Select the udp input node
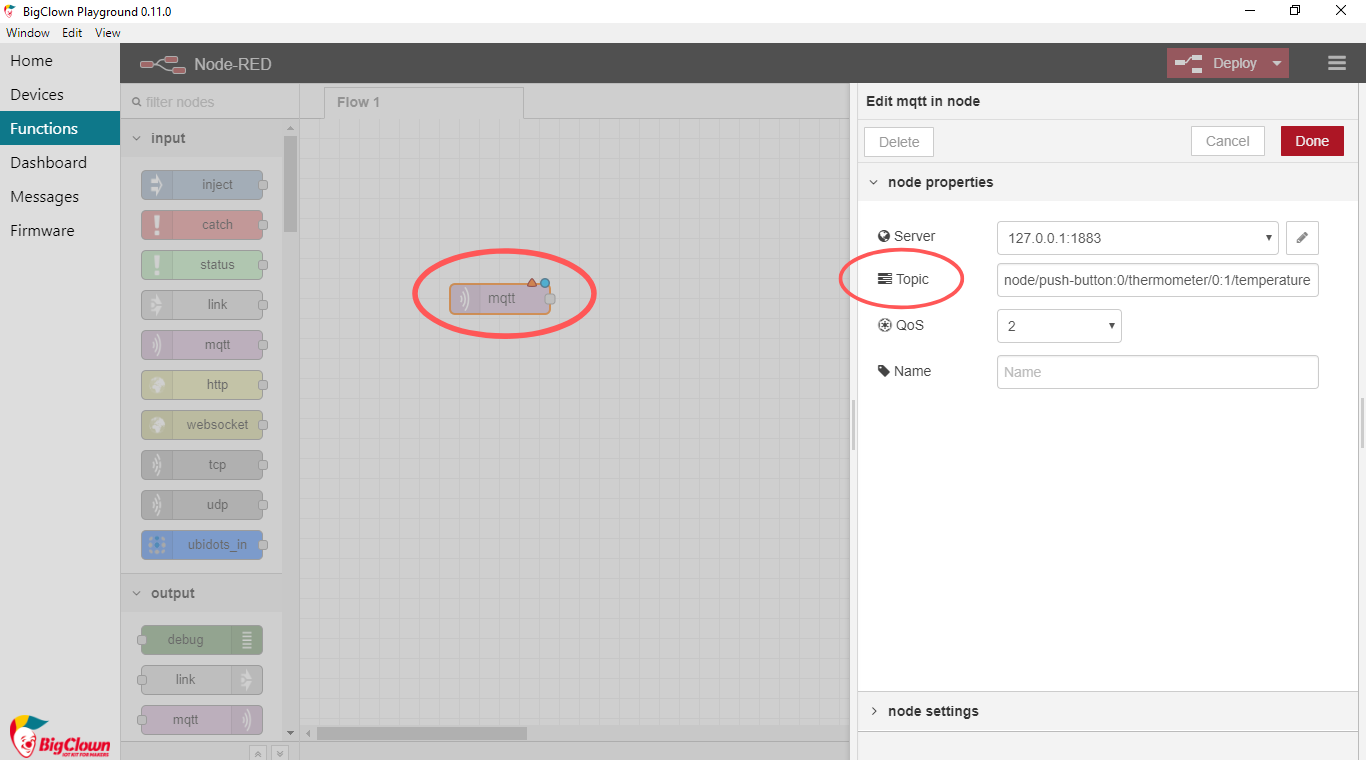 point(202,505)
